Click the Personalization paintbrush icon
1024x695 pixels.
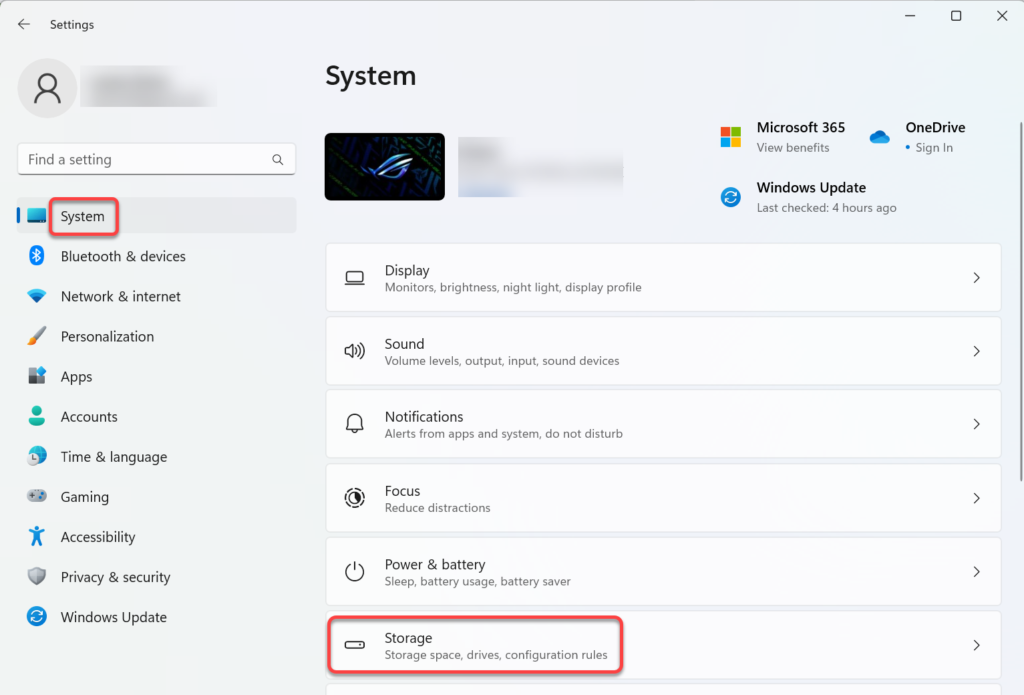click(x=36, y=336)
